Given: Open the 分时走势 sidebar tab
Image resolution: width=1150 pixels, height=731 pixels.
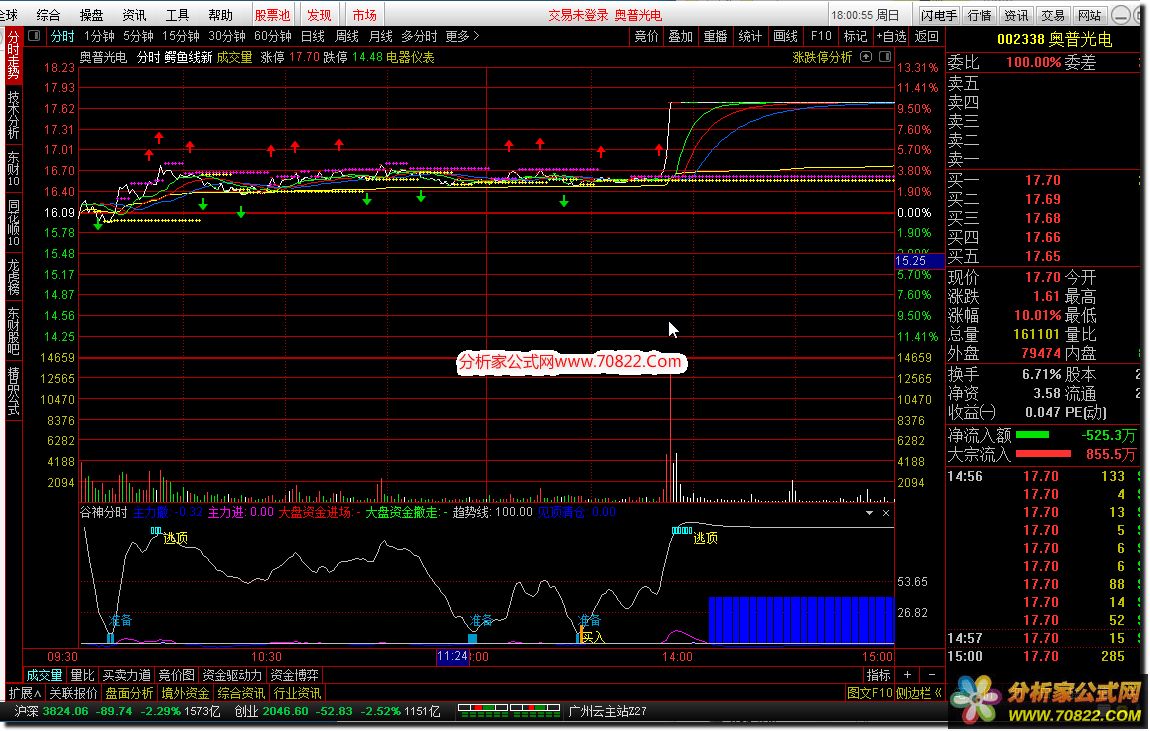Looking at the screenshot, I should pos(13,55).
